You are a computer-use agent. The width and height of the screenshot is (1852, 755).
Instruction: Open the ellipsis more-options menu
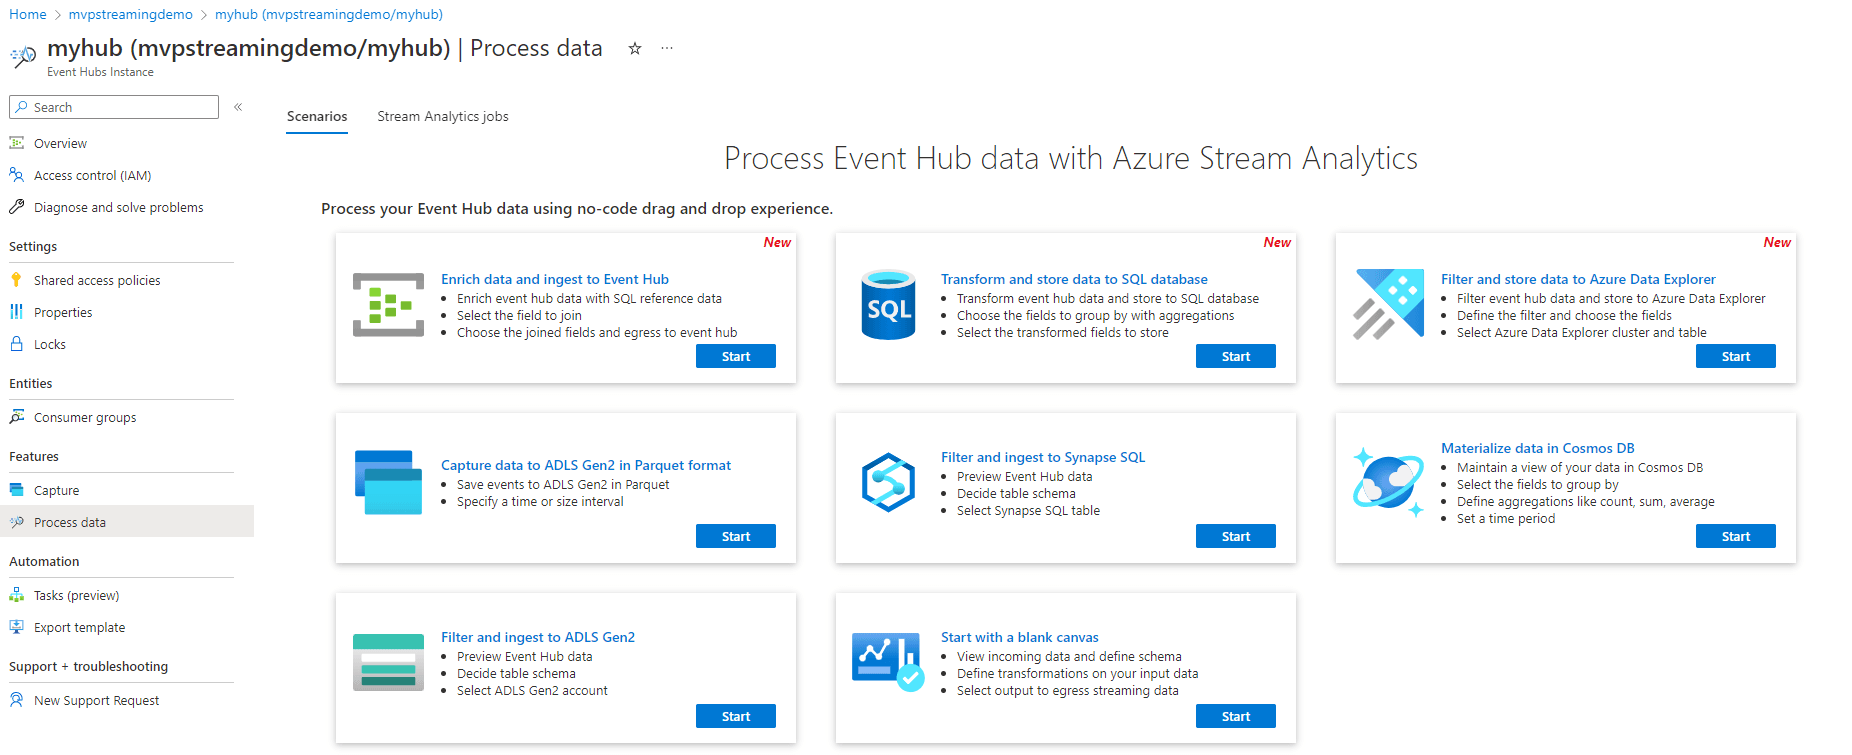(x=666, y=48)
